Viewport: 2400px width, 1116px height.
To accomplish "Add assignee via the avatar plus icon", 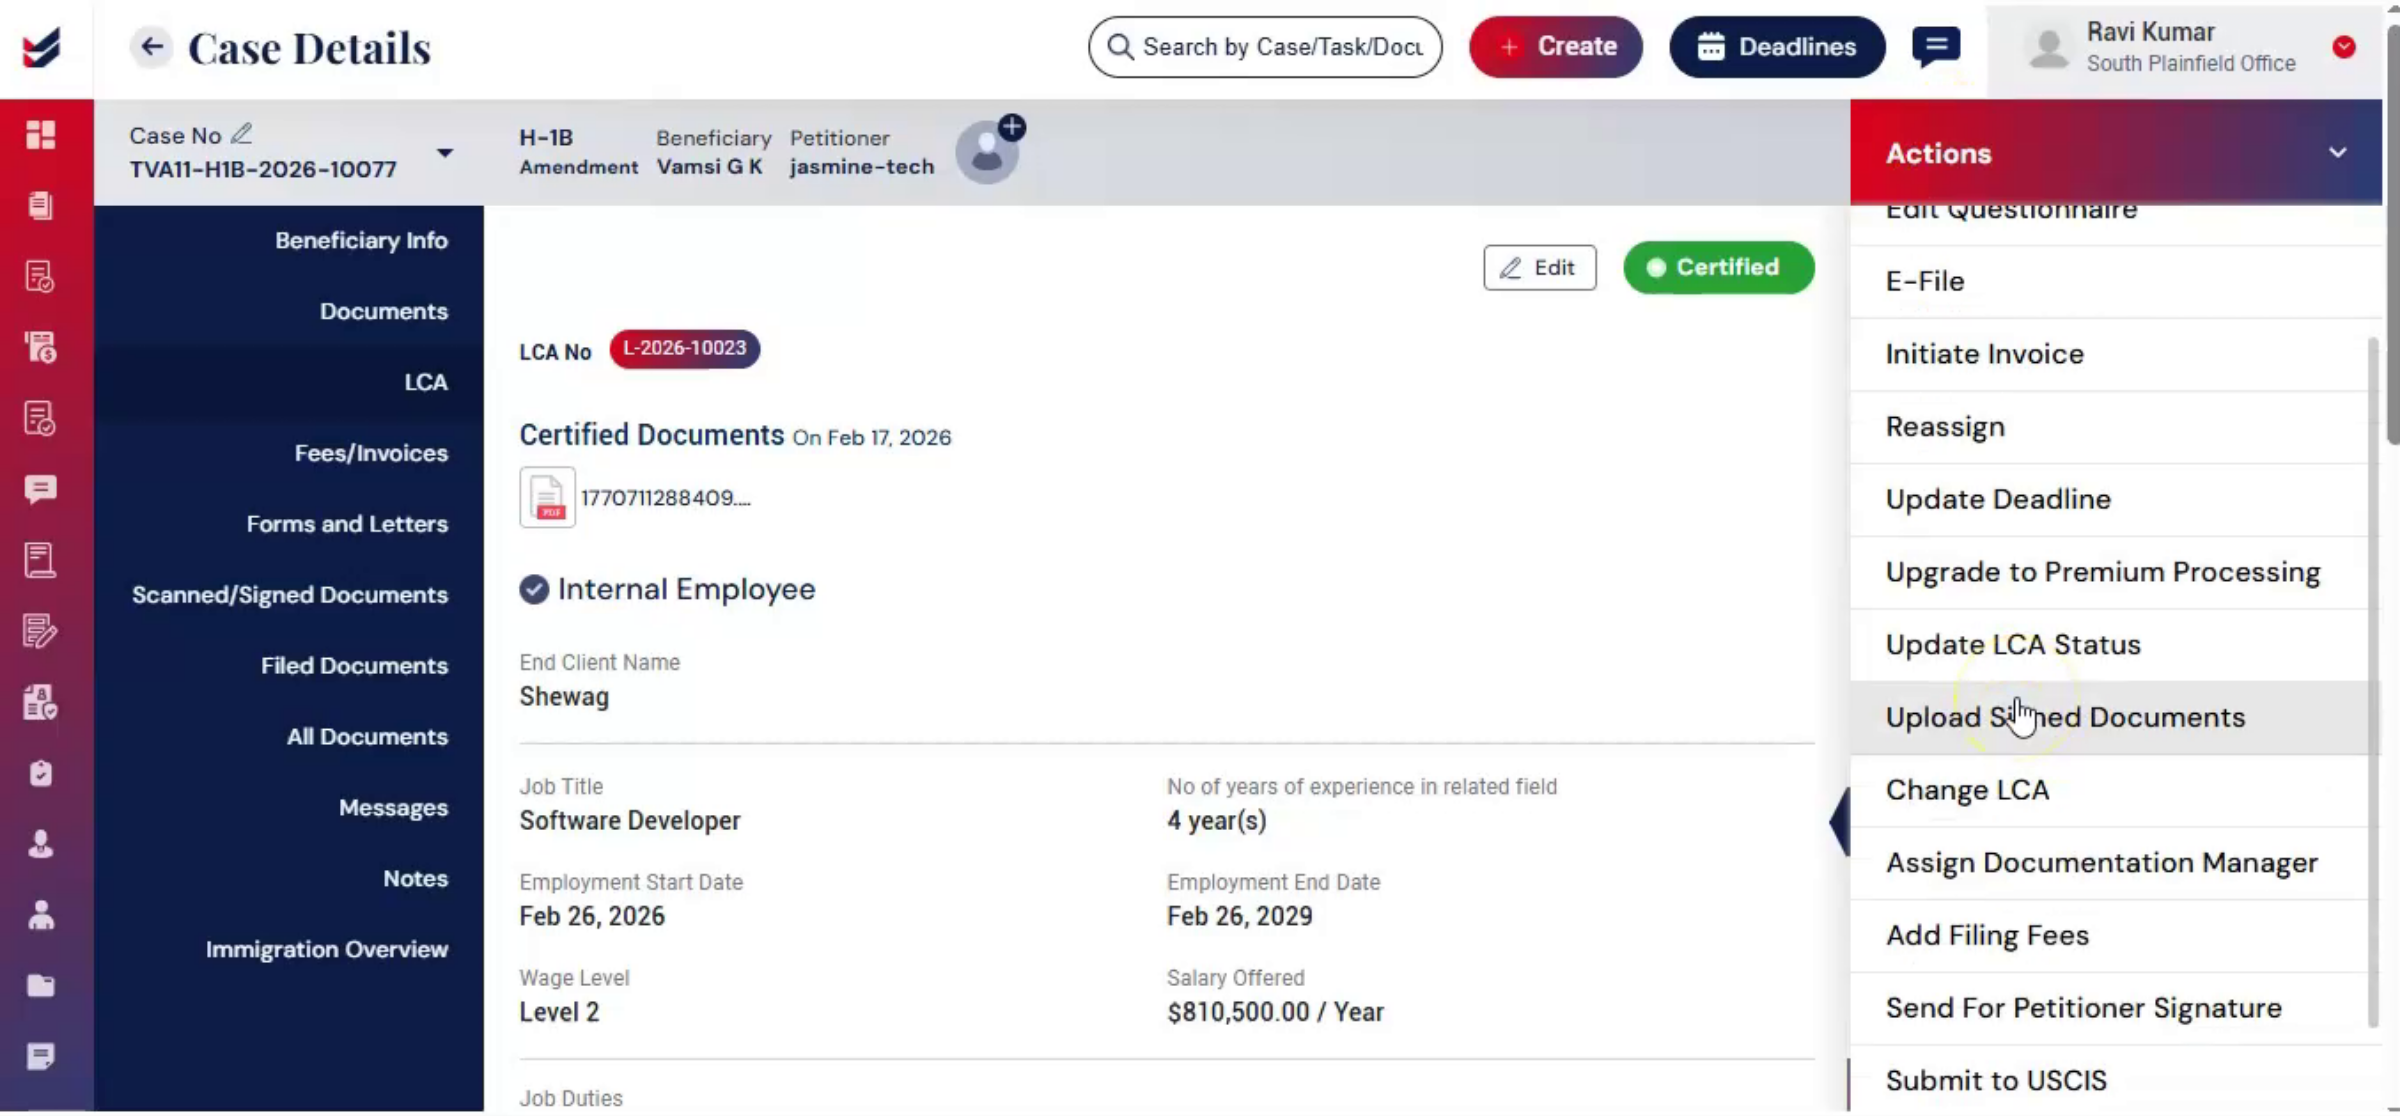I will [x=1011, y=128].
